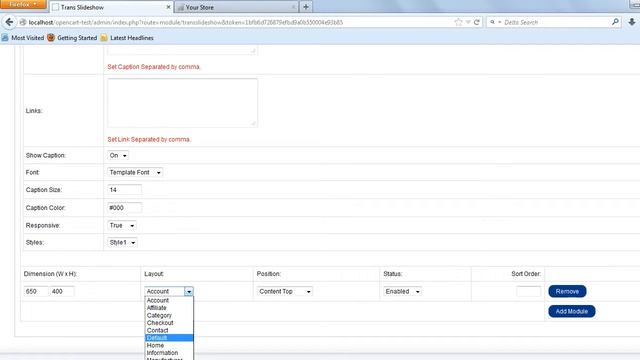
Task: Open the Status dropdown Enabled
Action: tap(402, 291)
